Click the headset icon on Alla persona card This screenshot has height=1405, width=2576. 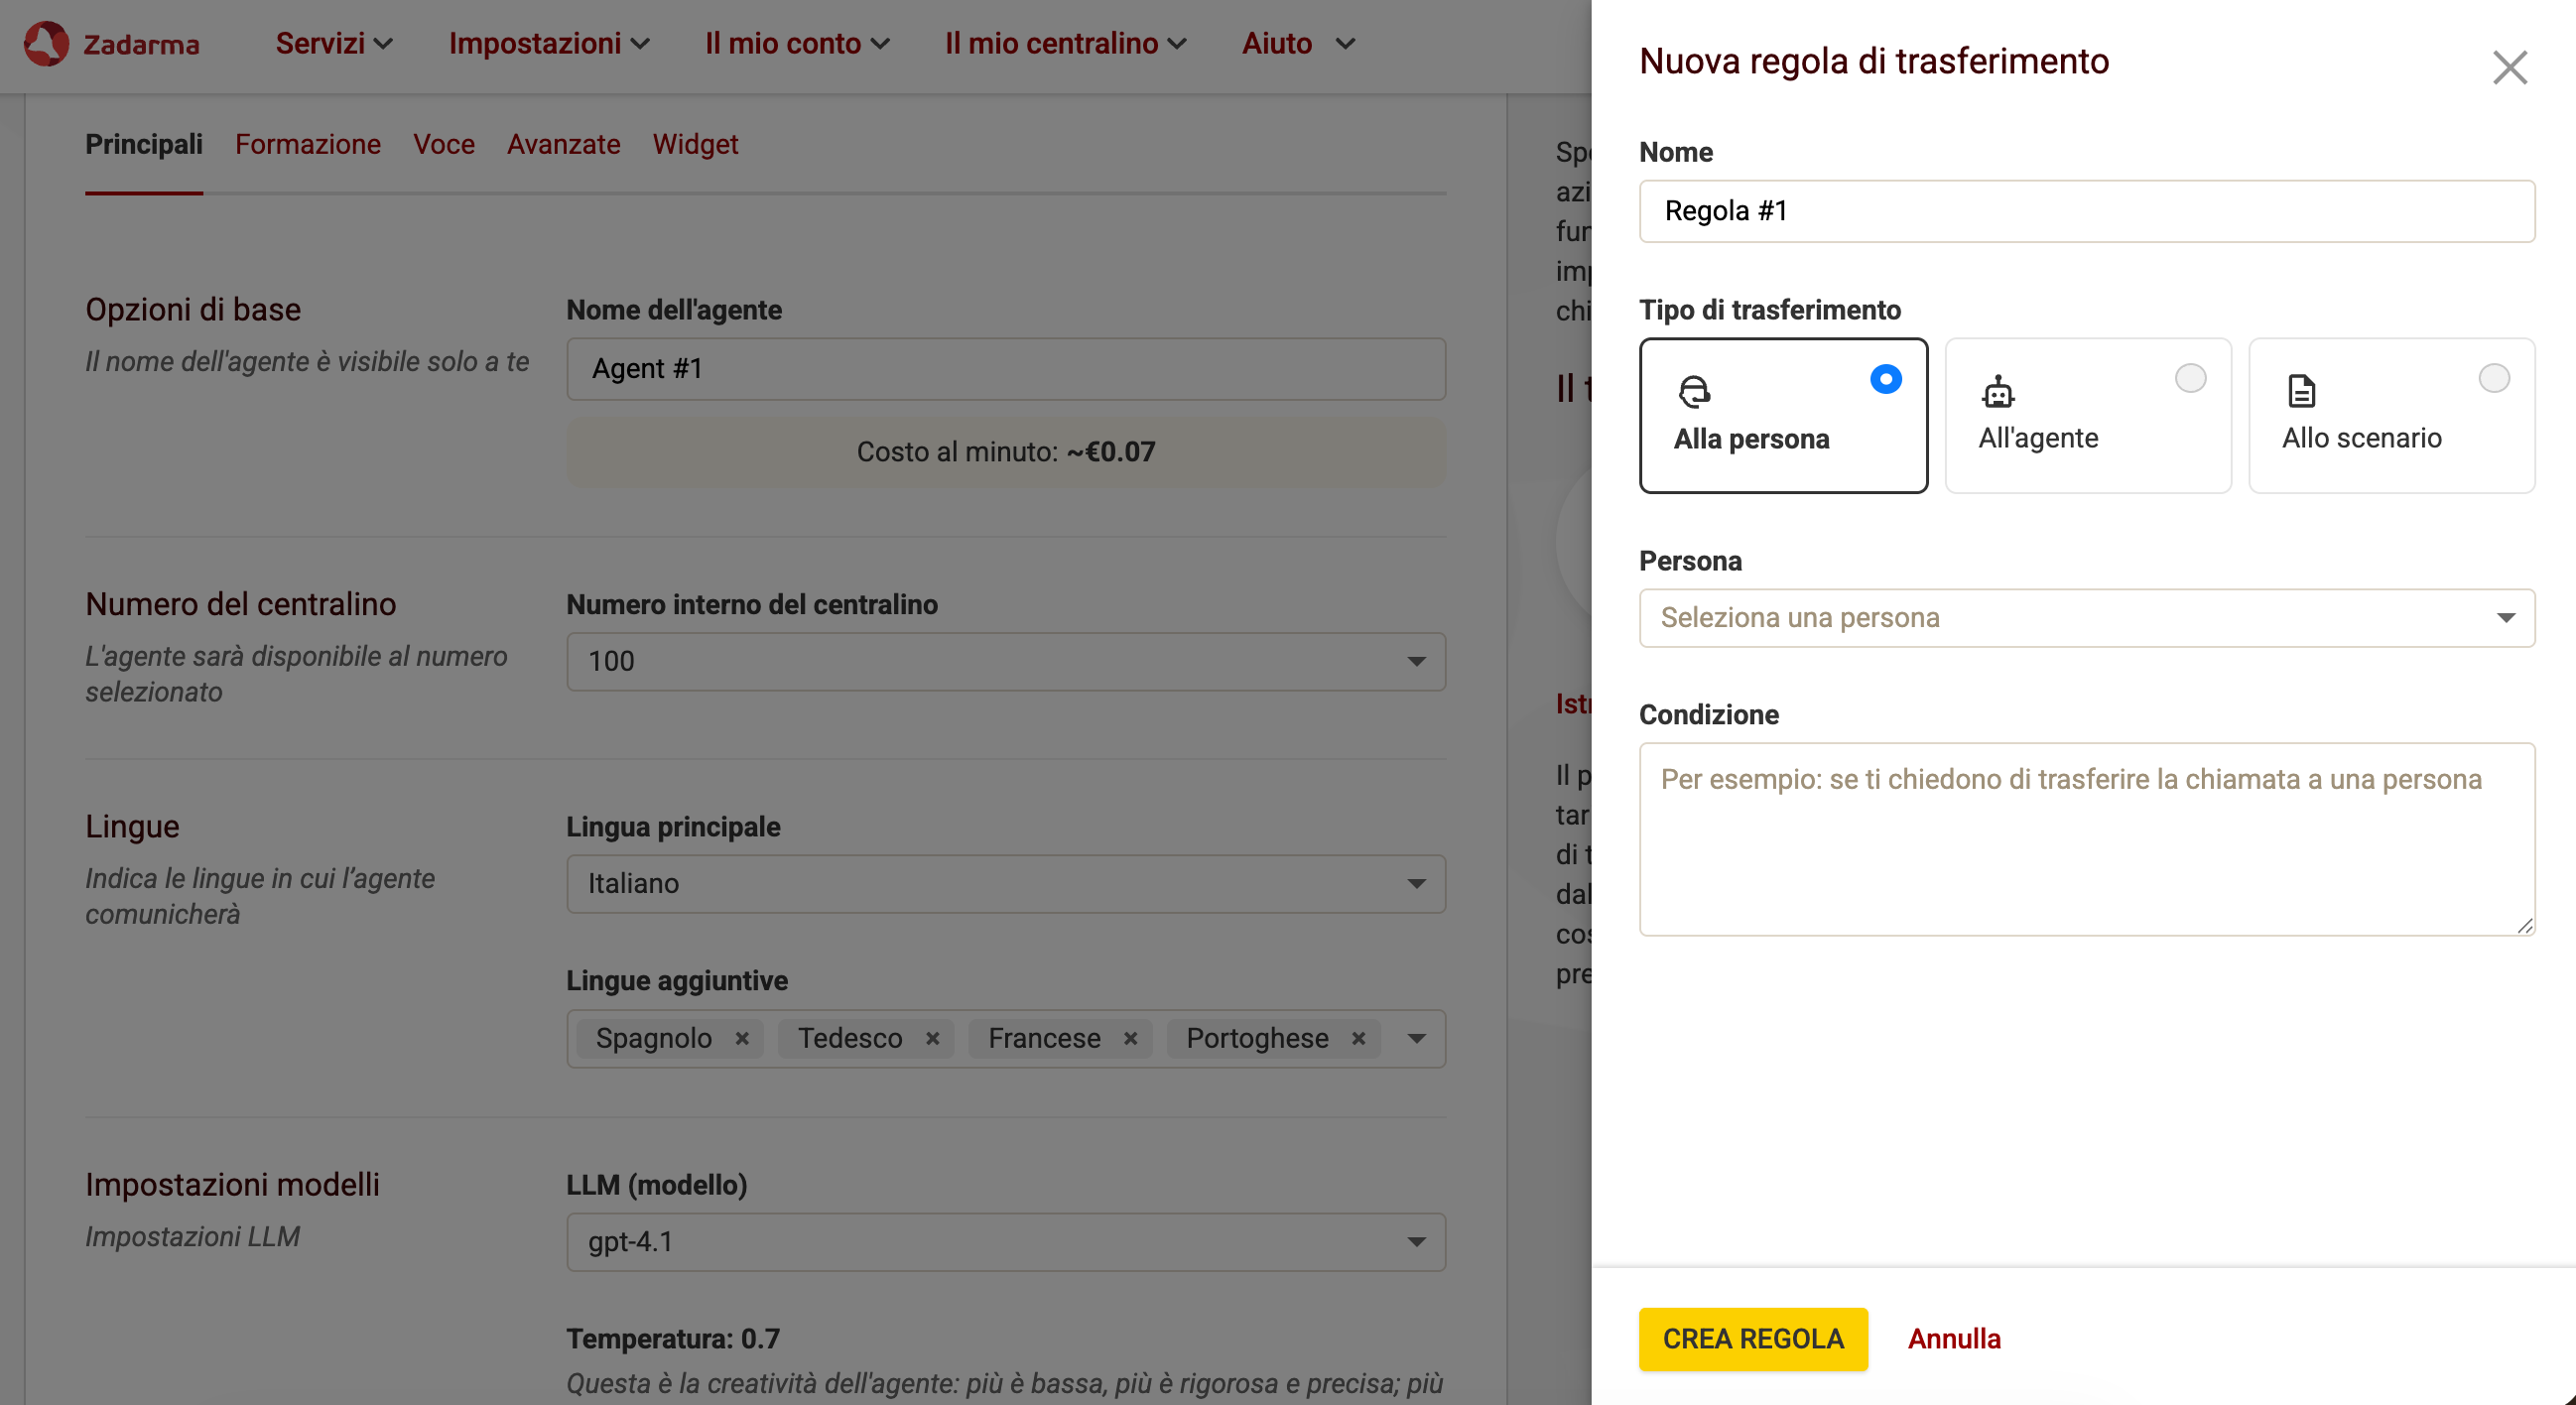click(x=1694, y=393)
